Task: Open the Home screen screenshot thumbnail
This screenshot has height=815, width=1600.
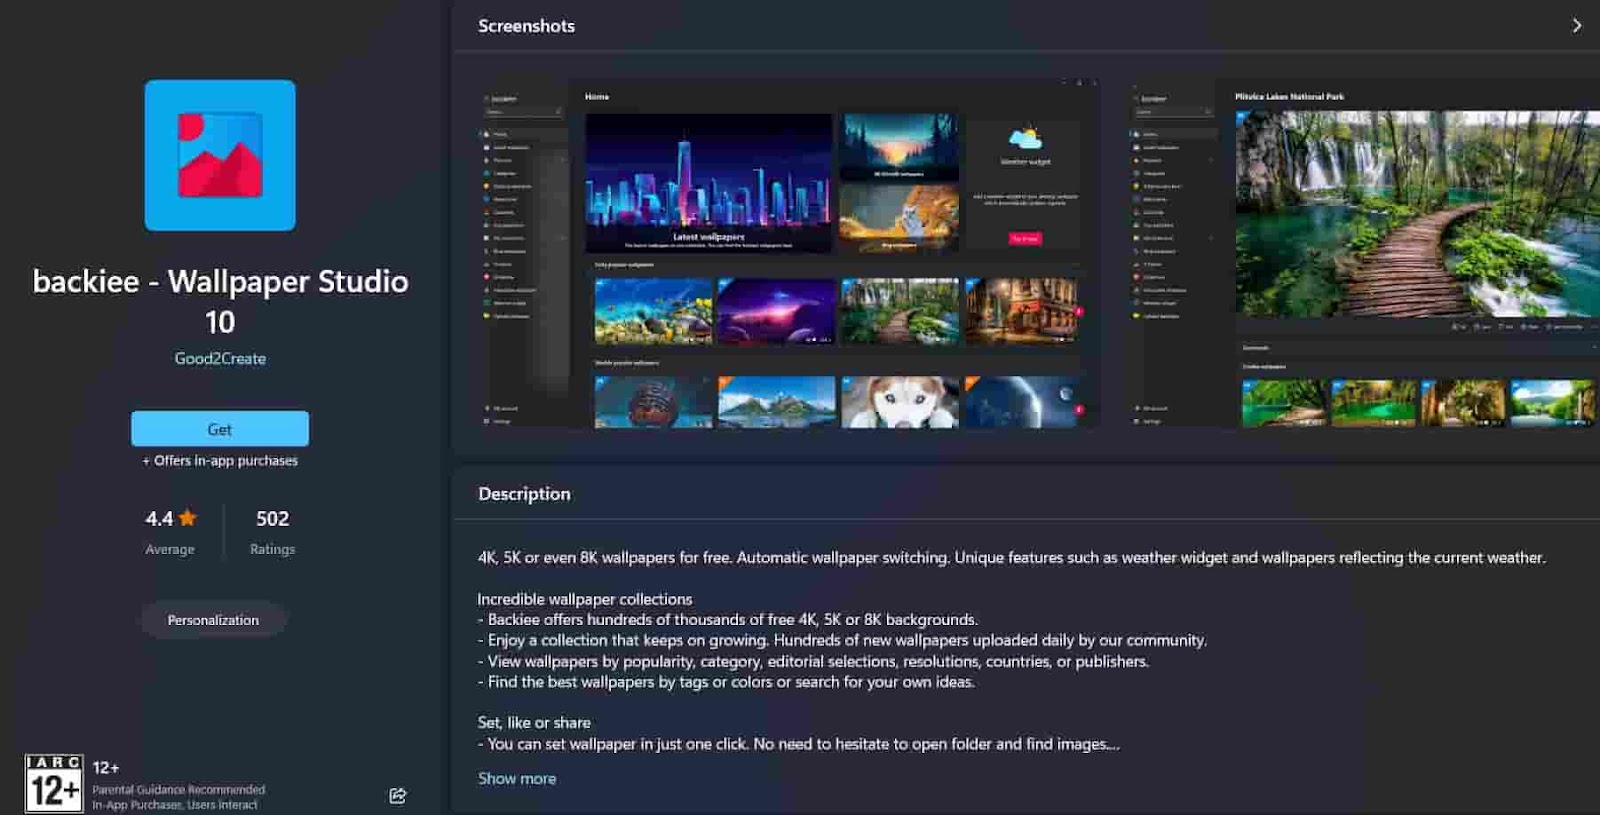Action: (x=788, y=254)
